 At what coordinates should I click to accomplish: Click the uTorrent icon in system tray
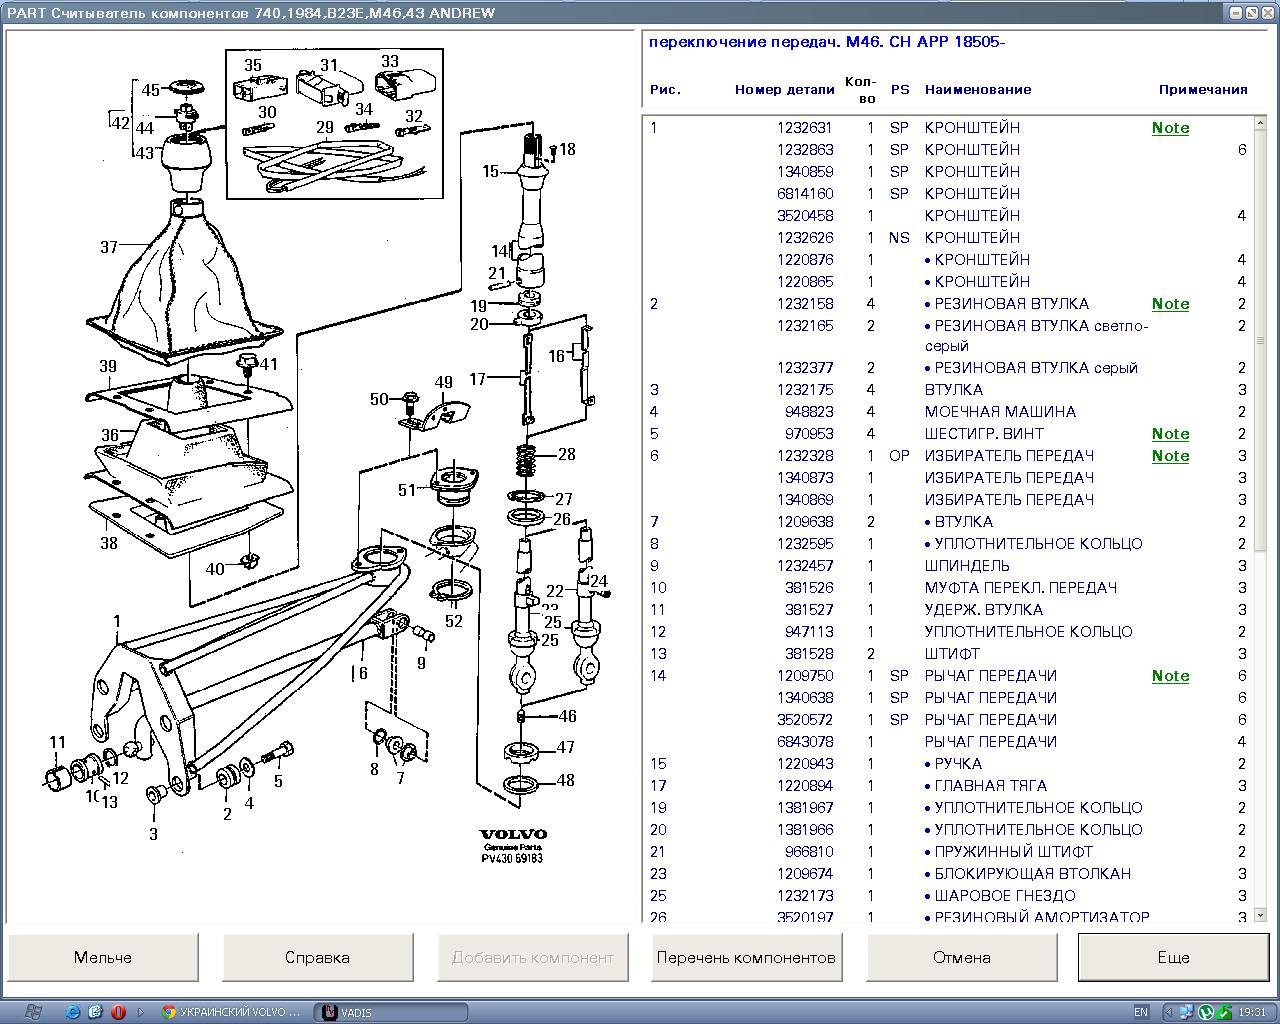[1205, 1012]
